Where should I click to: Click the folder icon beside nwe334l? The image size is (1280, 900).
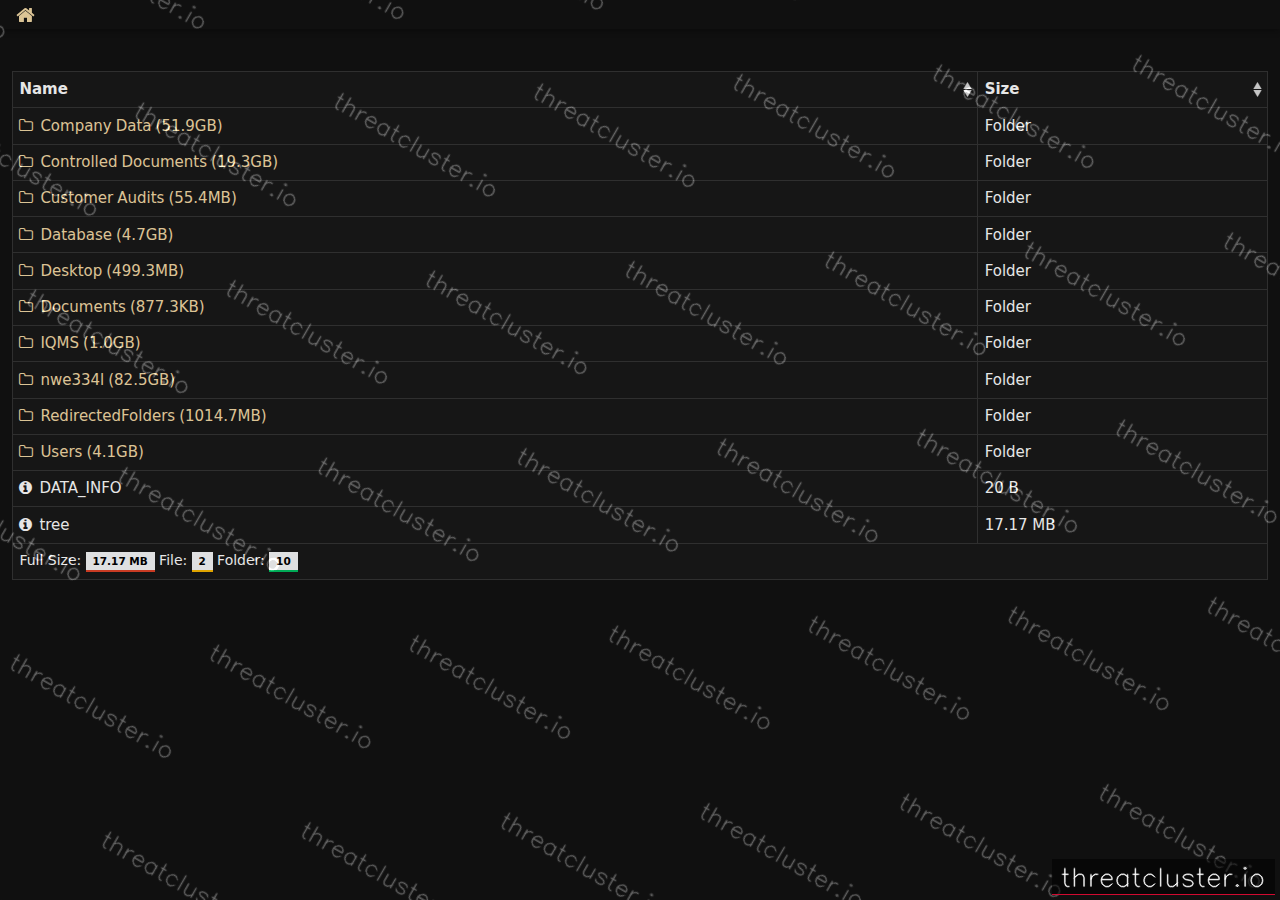pyautogui.click(x=26, y=380)
